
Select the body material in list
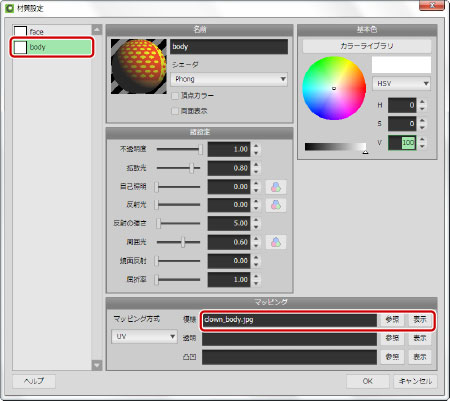[52, 47]
